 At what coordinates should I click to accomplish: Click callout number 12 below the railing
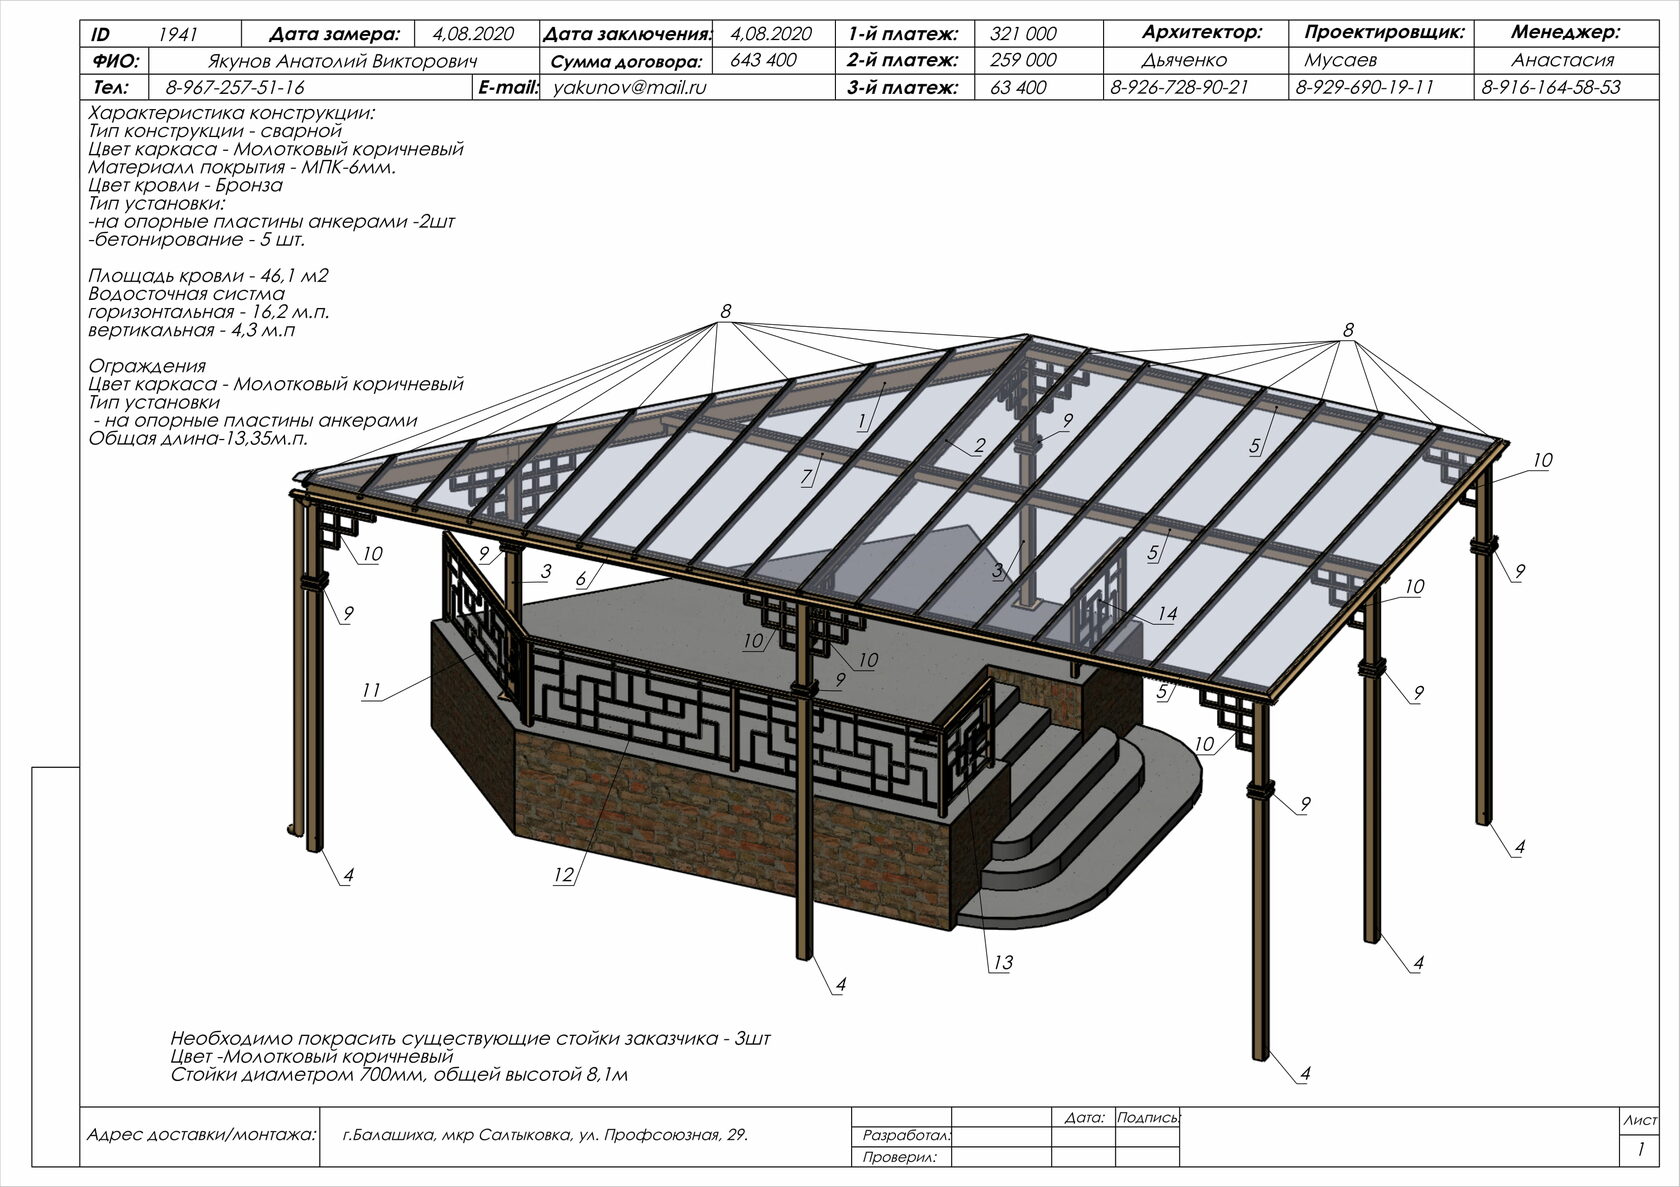tap(564, 875)
